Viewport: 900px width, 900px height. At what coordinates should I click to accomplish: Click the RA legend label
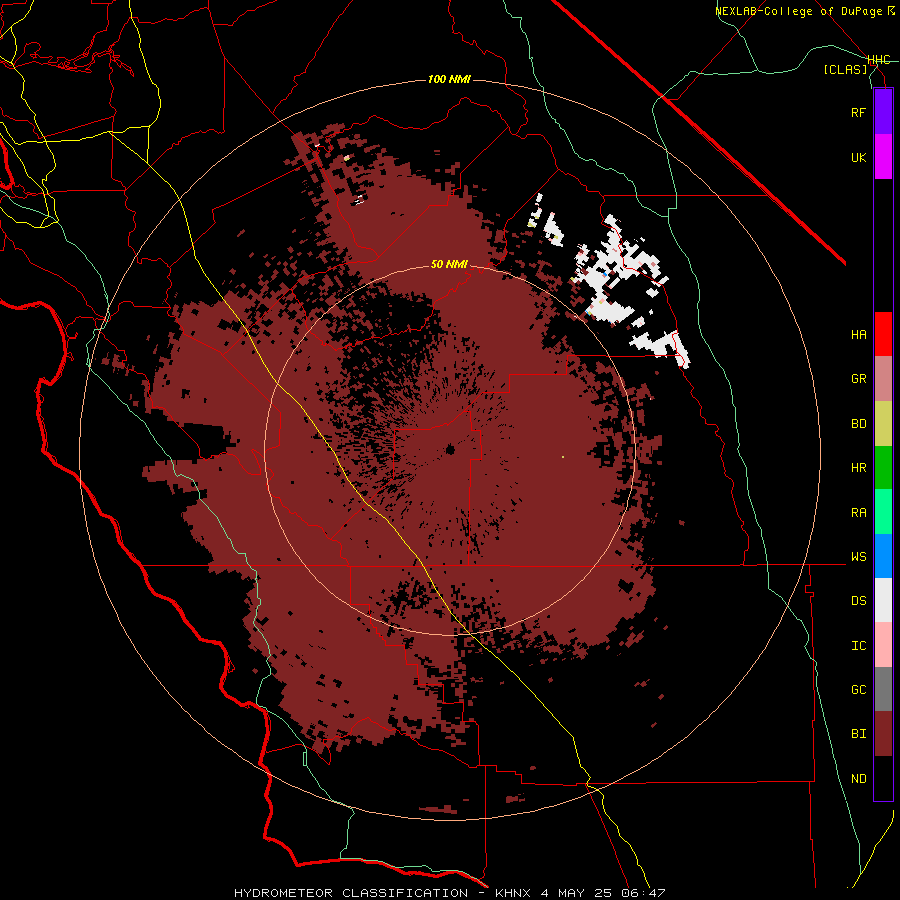[x=858, y=513]
